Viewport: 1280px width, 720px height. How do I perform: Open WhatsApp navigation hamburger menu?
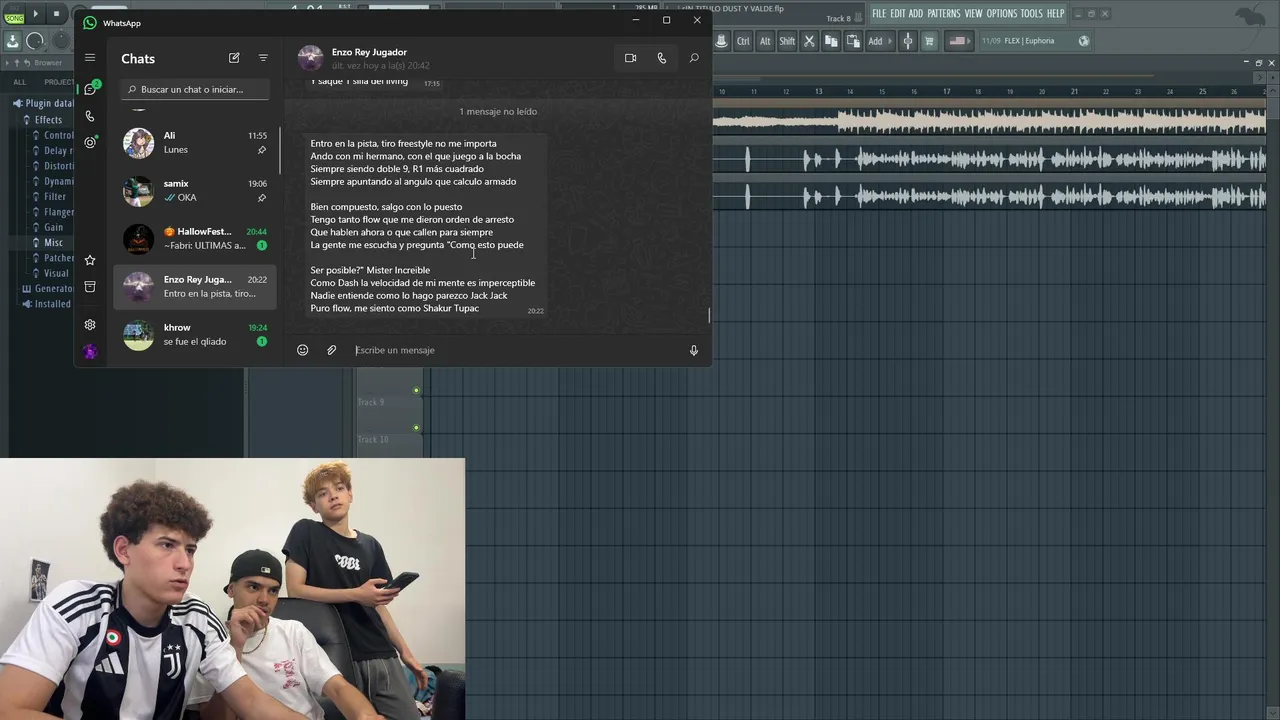pos(90,58)
